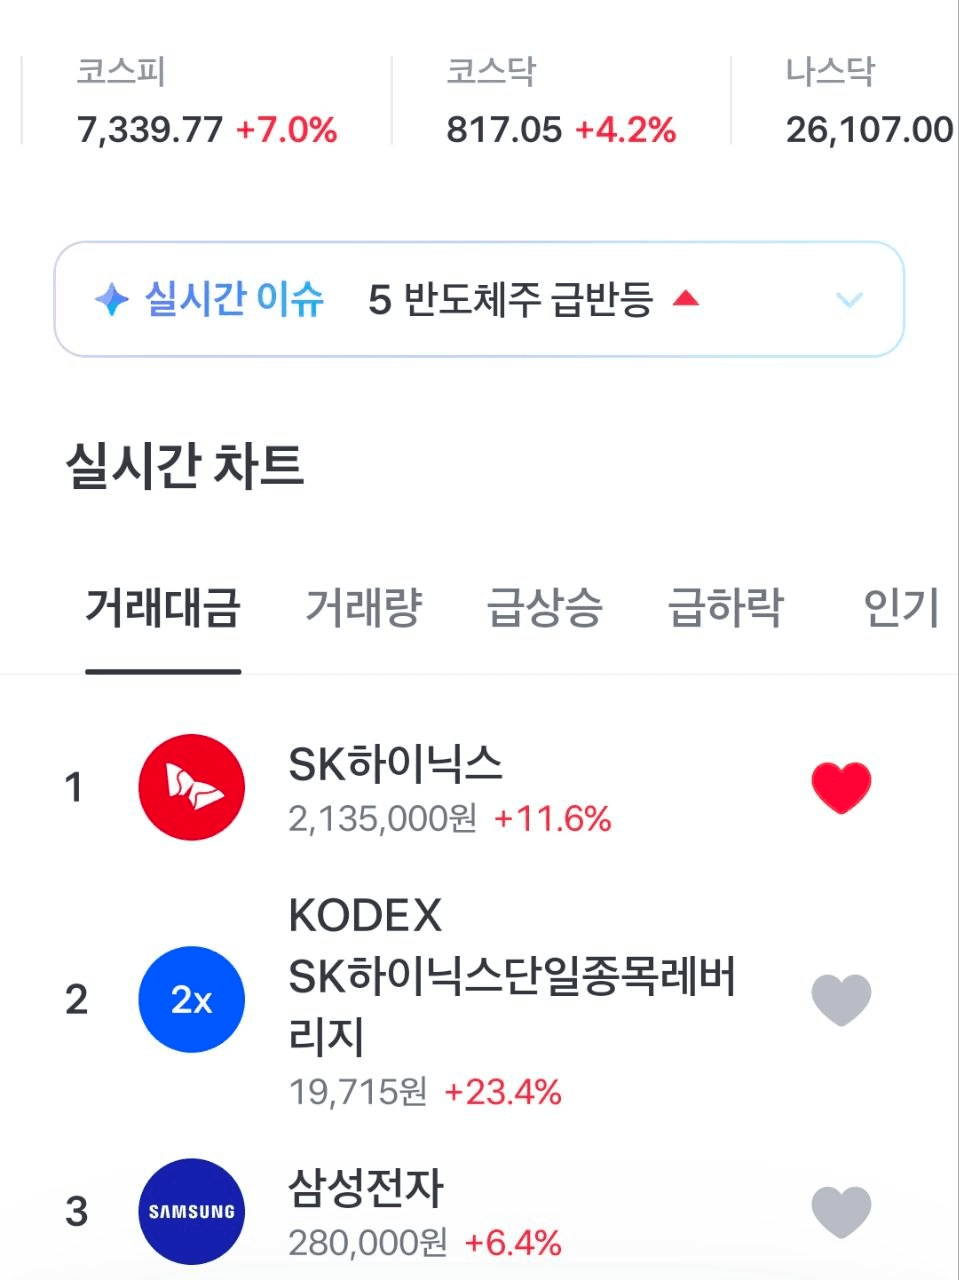959x1280 pixels.
Task: Select the 거래대금 tab
Action: pyautogui.click(x=163, y=607)
